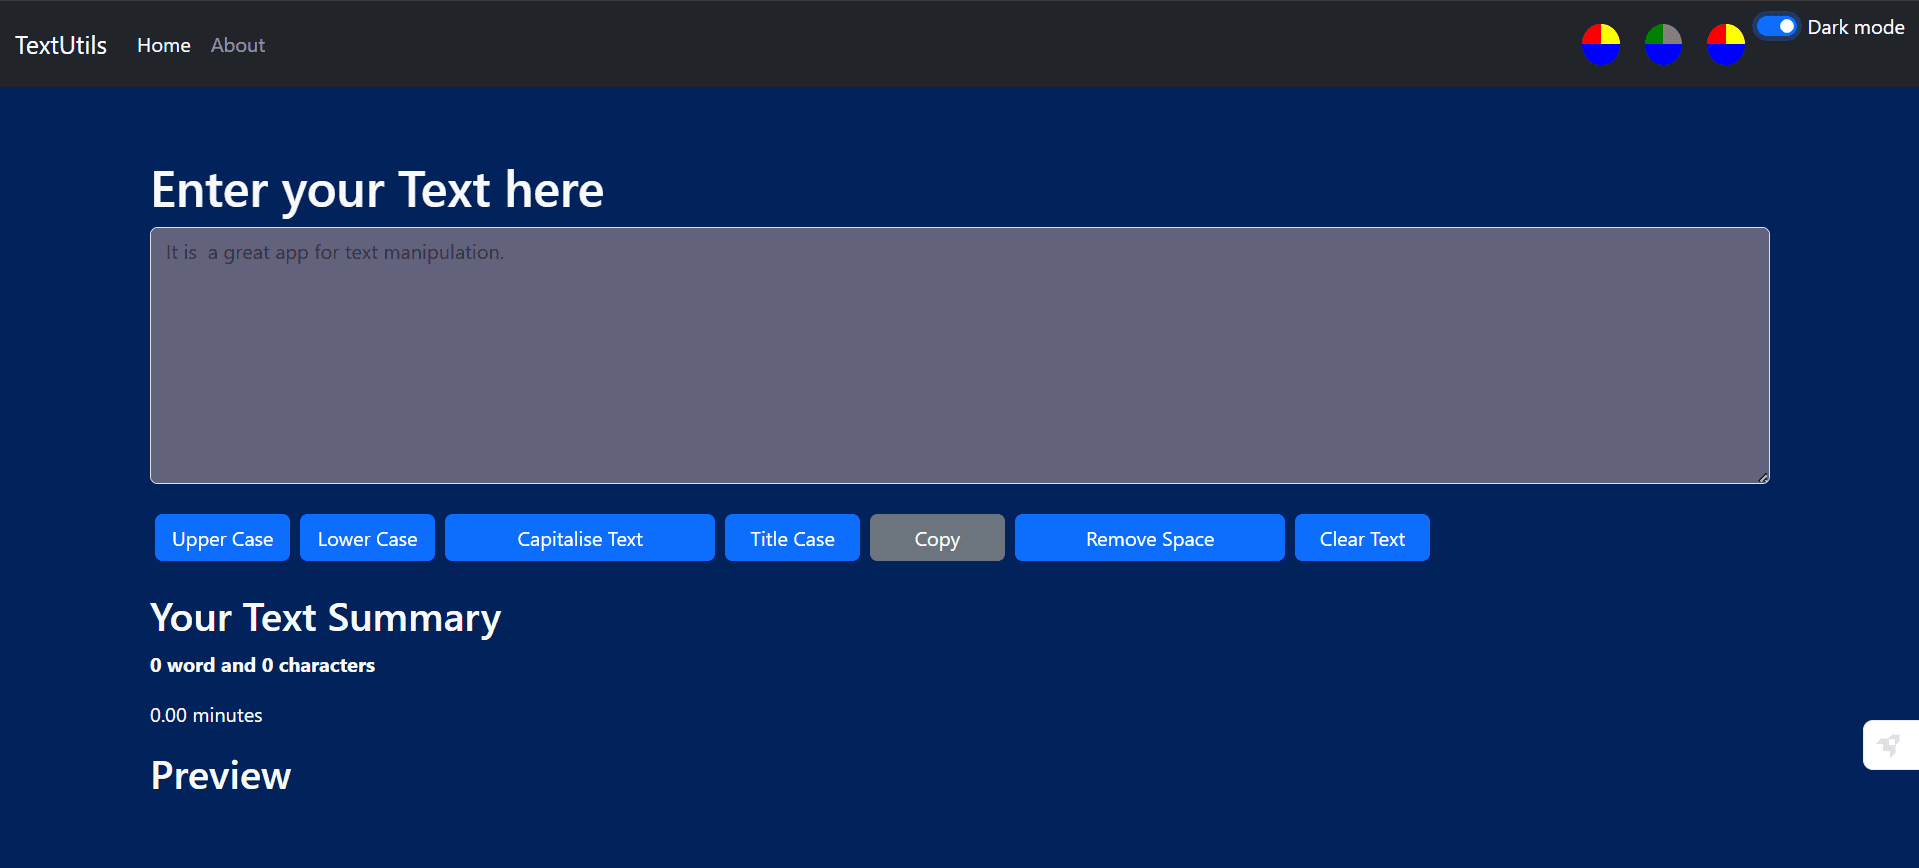This screenshot has height=868, width=1919.
Task: Click the textarea resize handle corner
Action: [1763, 478]
